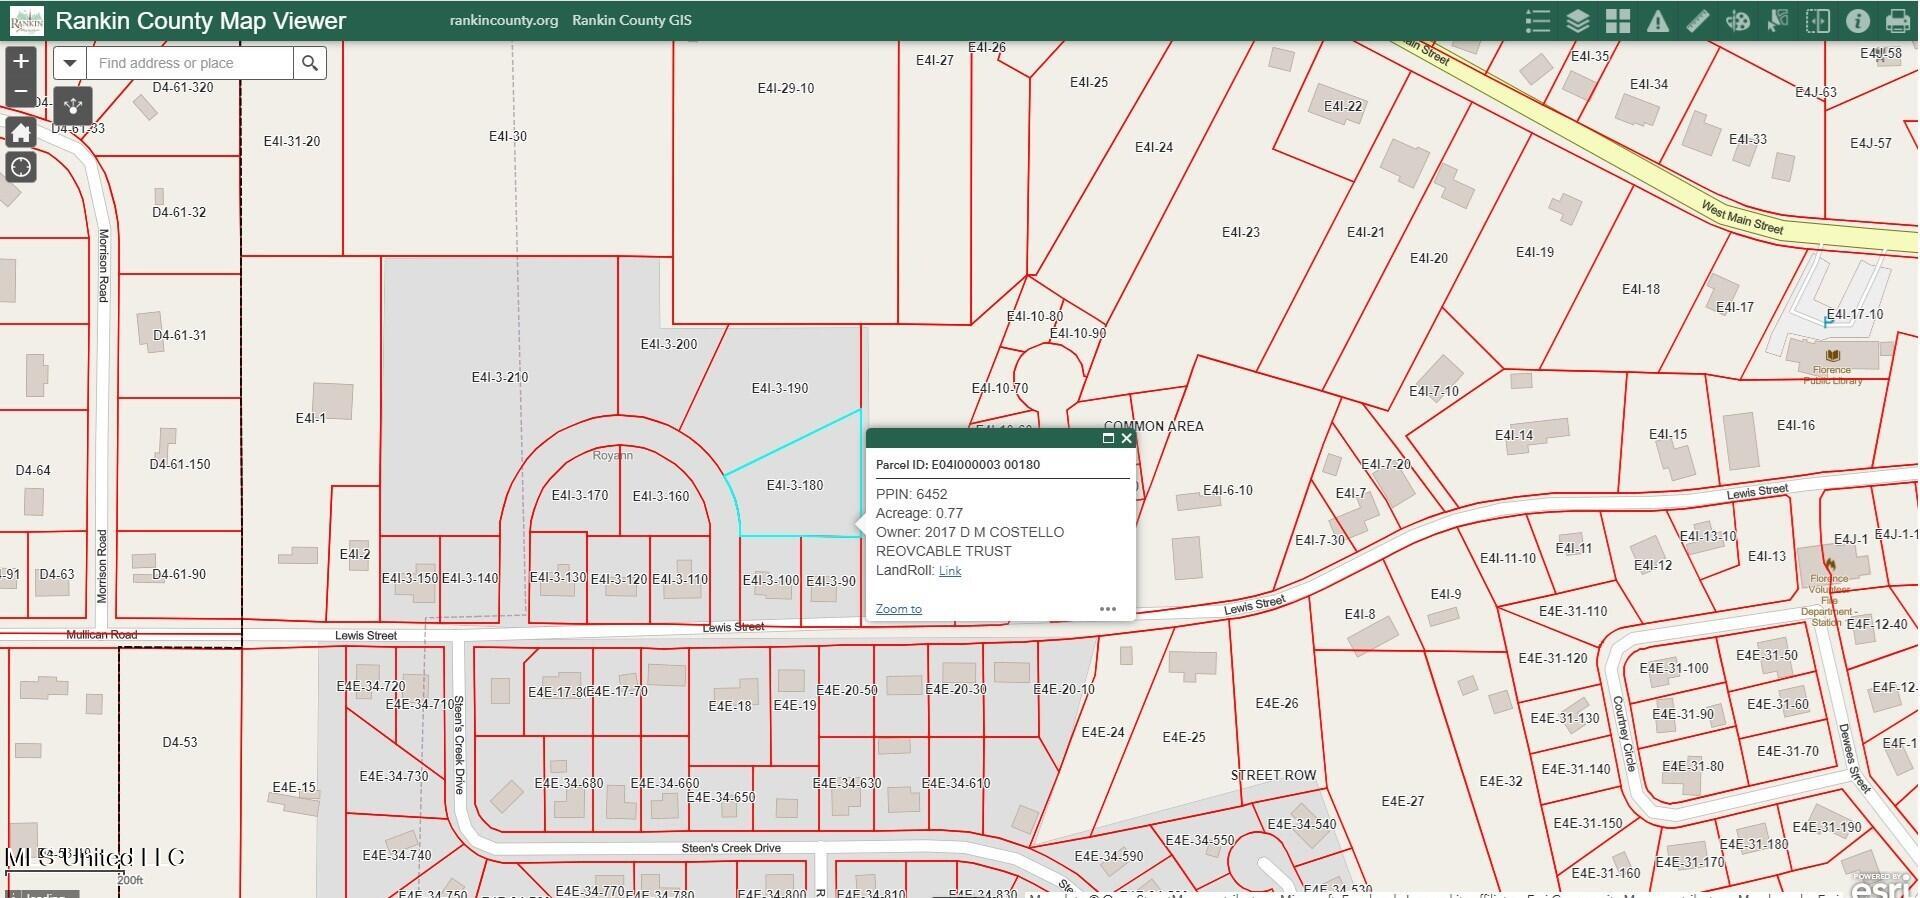
Task: Open the About info icon
Action: click(1858, 21)
